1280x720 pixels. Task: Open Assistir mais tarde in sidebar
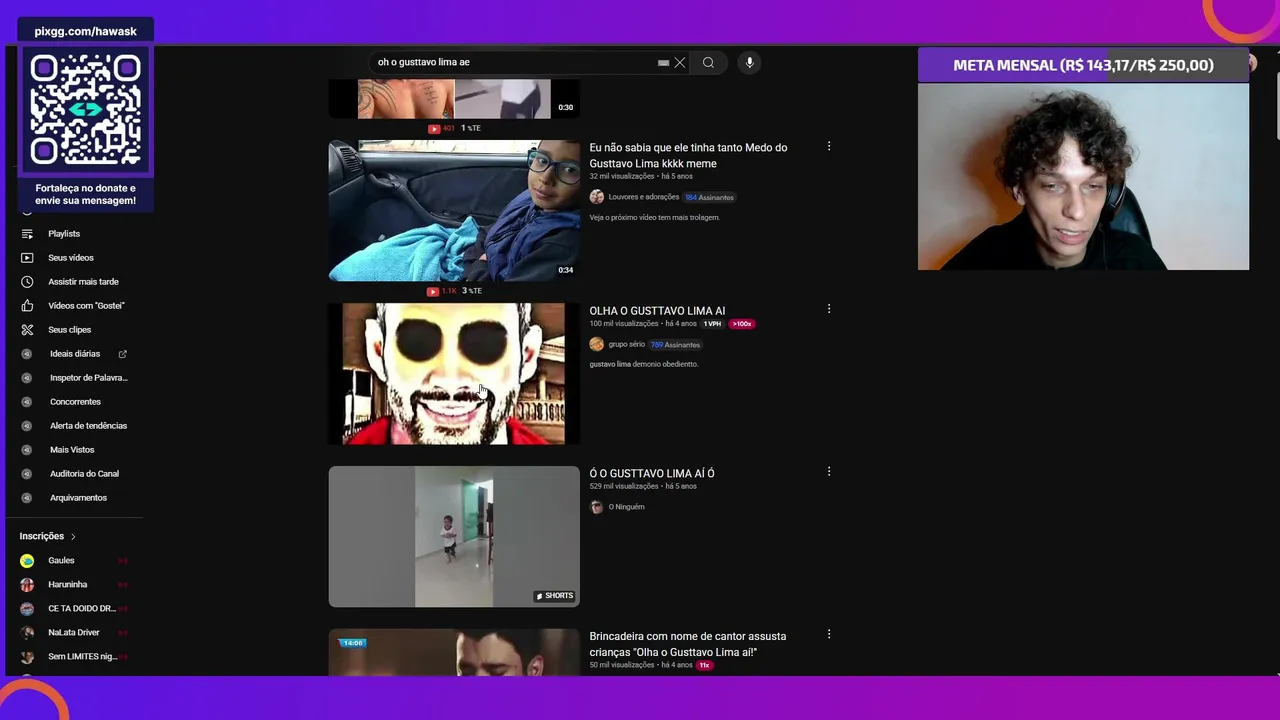point(83,282)
